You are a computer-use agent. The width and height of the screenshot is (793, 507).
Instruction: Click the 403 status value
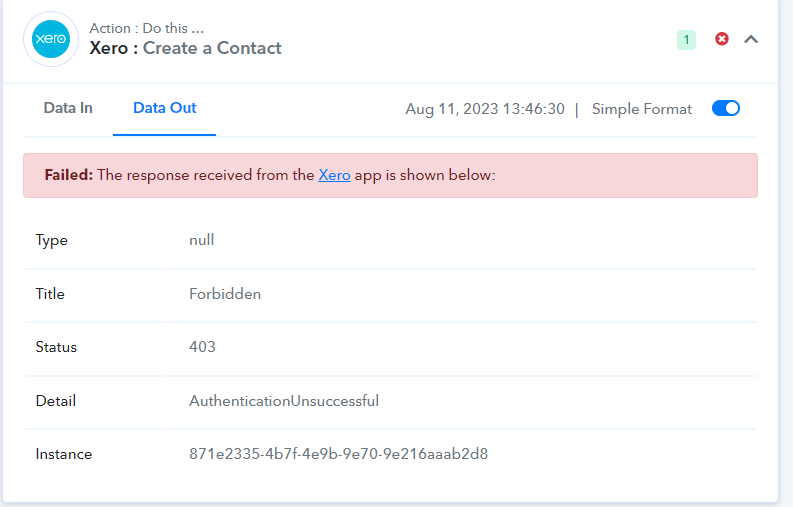202,347
